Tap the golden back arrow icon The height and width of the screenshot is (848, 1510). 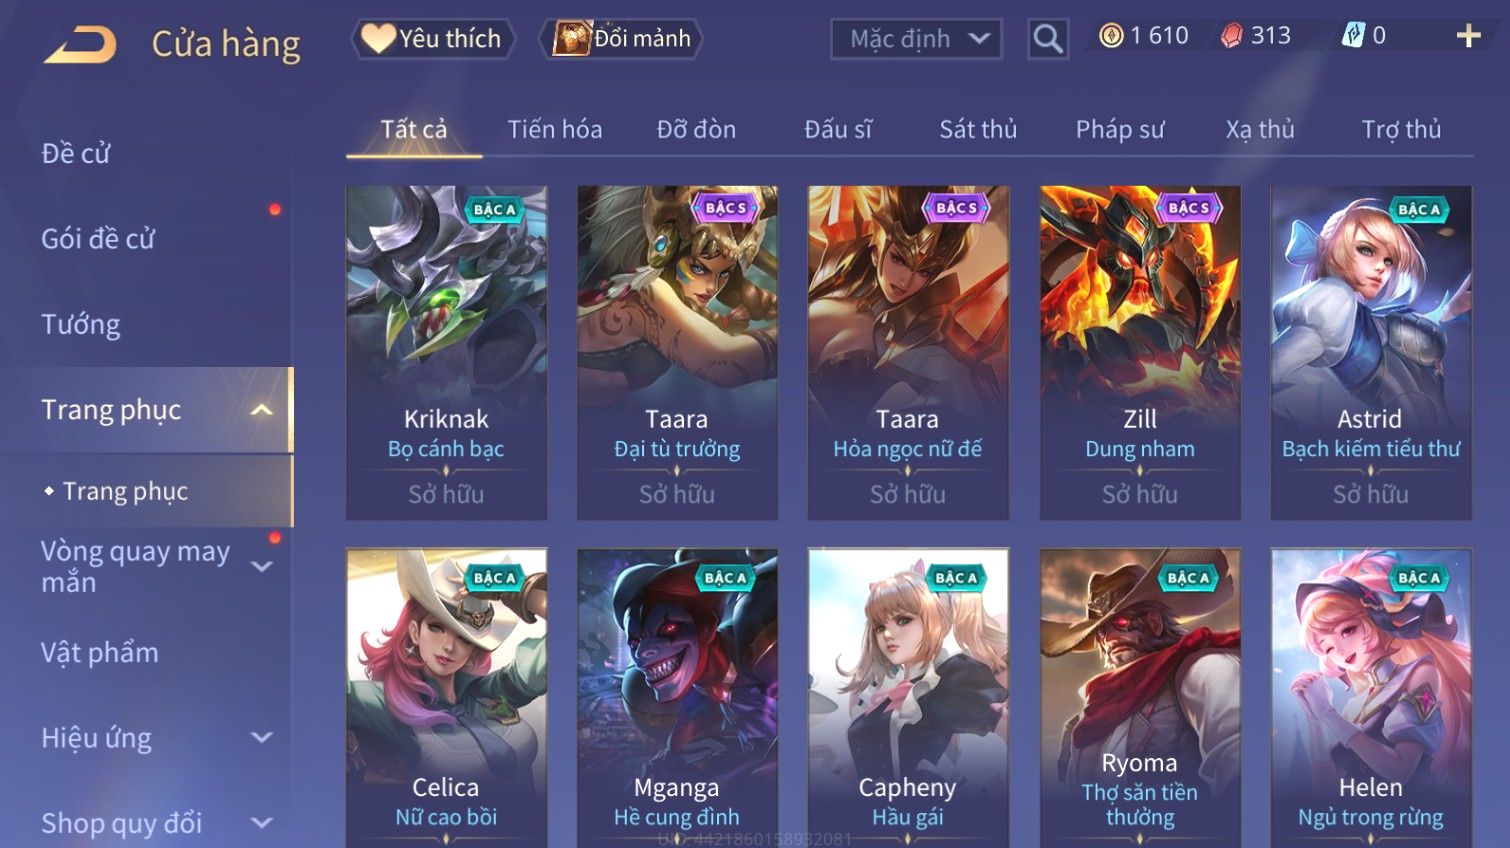80,44
